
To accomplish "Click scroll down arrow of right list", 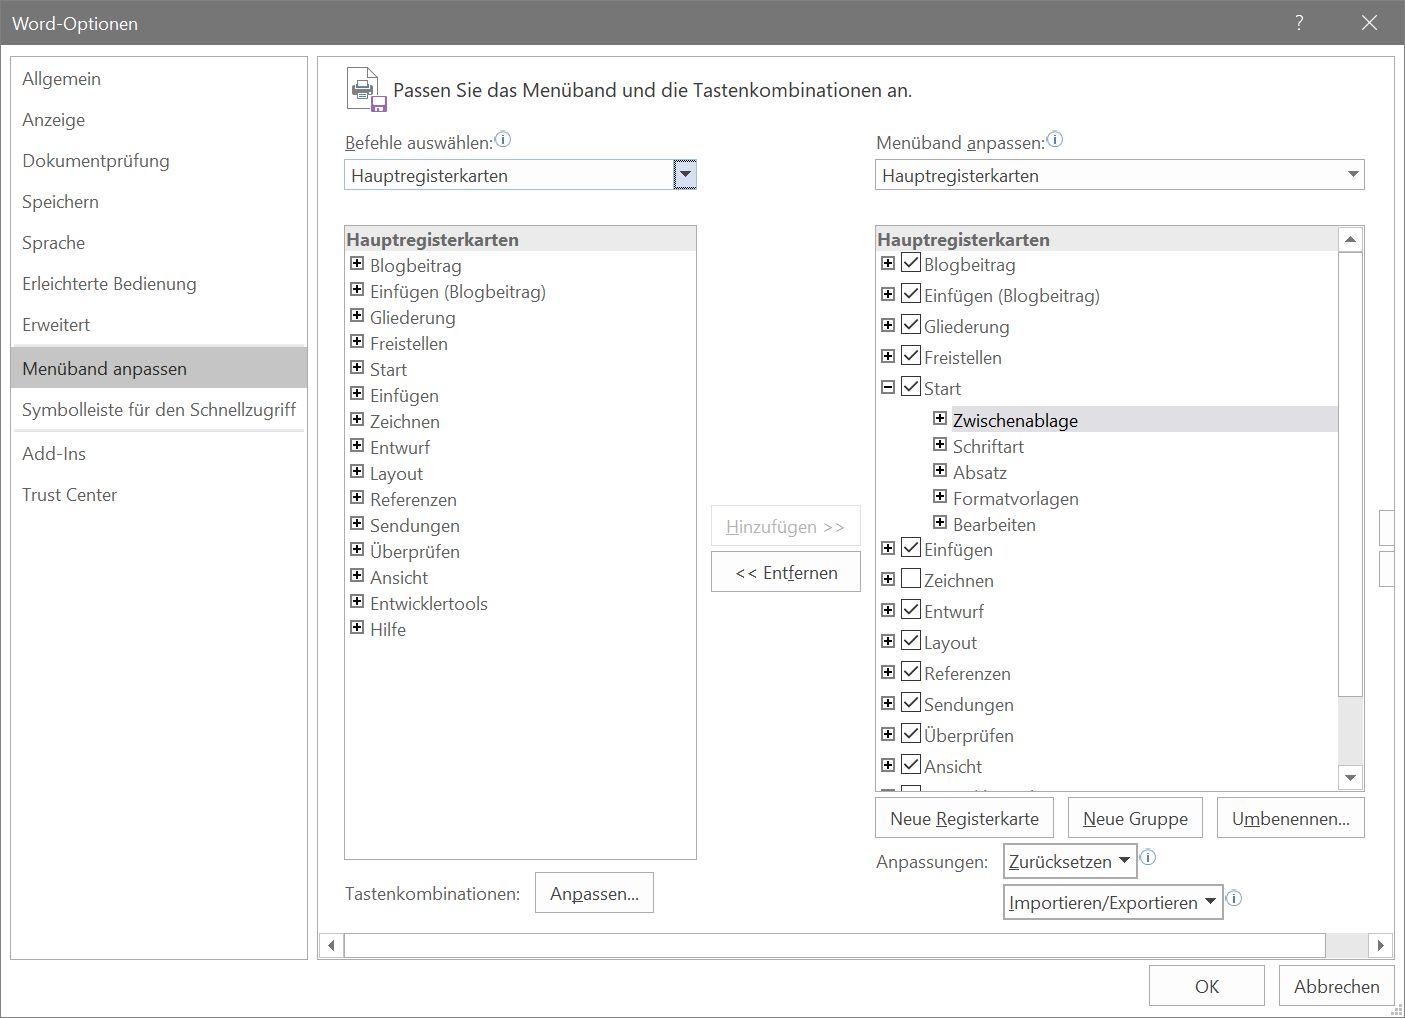I will click(1350, 777).
